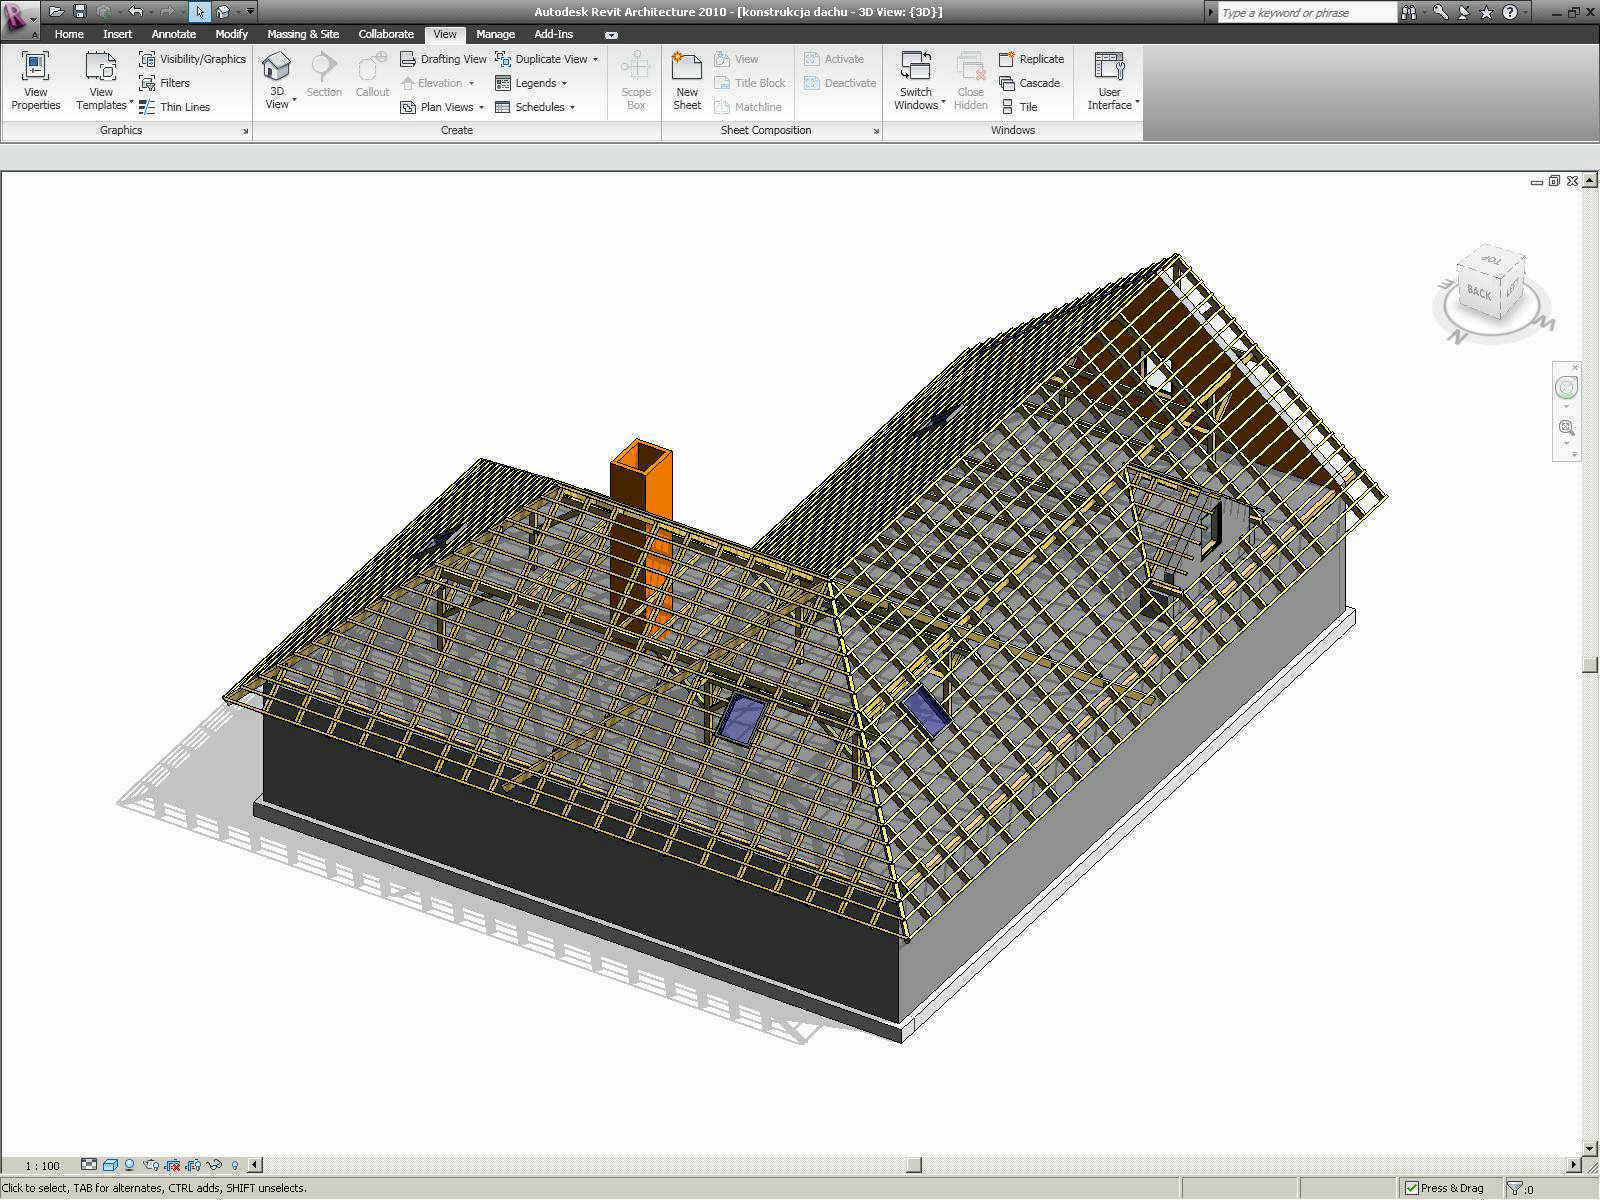Open the Communication Center satellite icon

pyautogui.click(x=1463, y=12)
